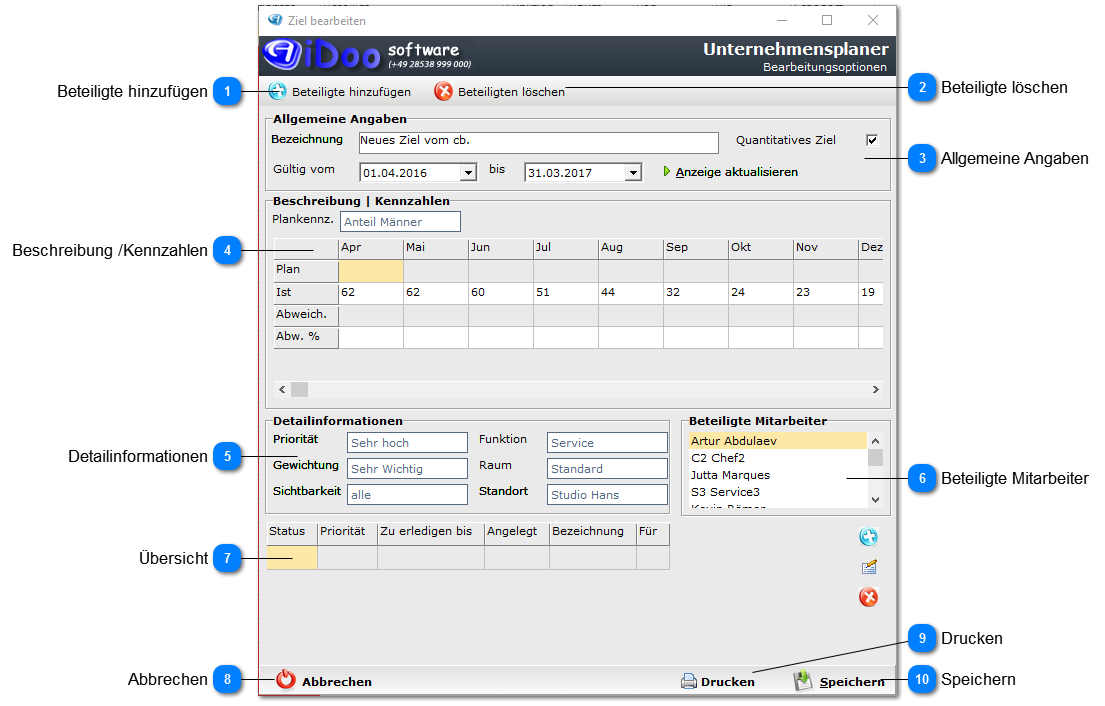The height and width of the screenshot is (706, 1105).
Task: Click the employee list scroll down arrow
Action: click(875, 500)
